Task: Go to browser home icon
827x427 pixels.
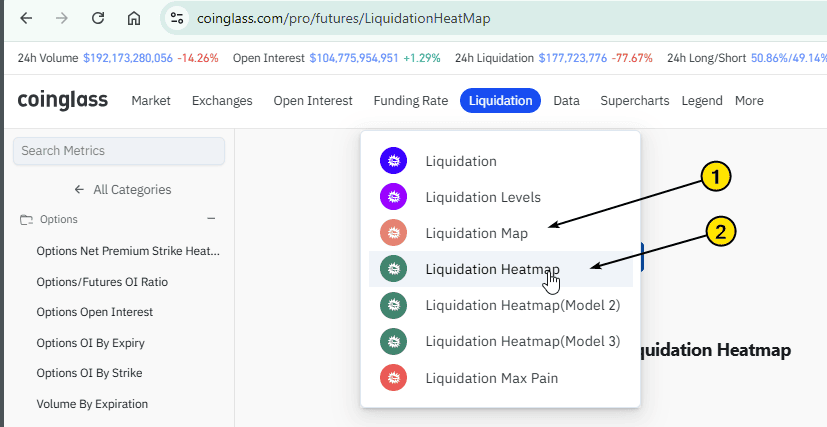Action: click(x=134, y=18)
